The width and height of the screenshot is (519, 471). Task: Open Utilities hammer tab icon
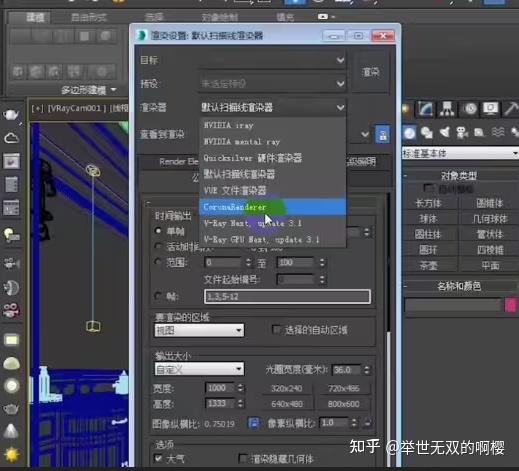511,109
